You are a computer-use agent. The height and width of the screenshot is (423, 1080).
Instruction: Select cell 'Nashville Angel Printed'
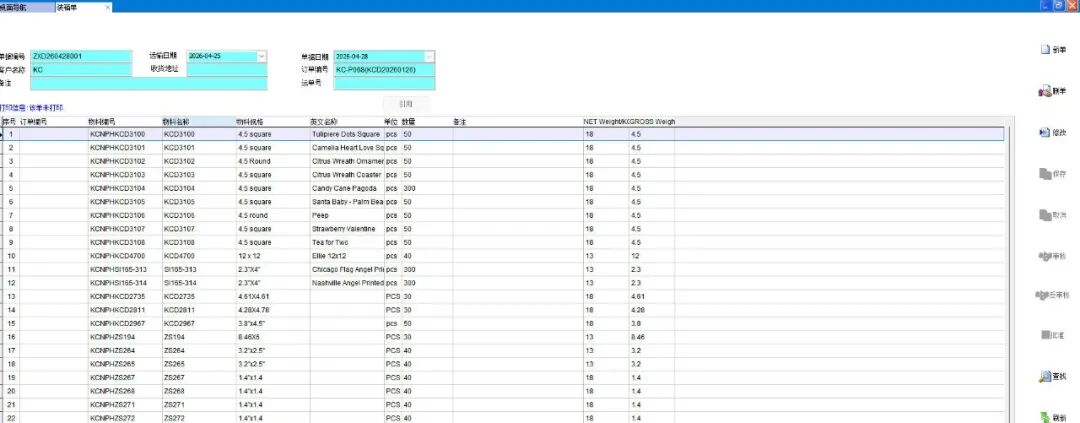point(346,283)
